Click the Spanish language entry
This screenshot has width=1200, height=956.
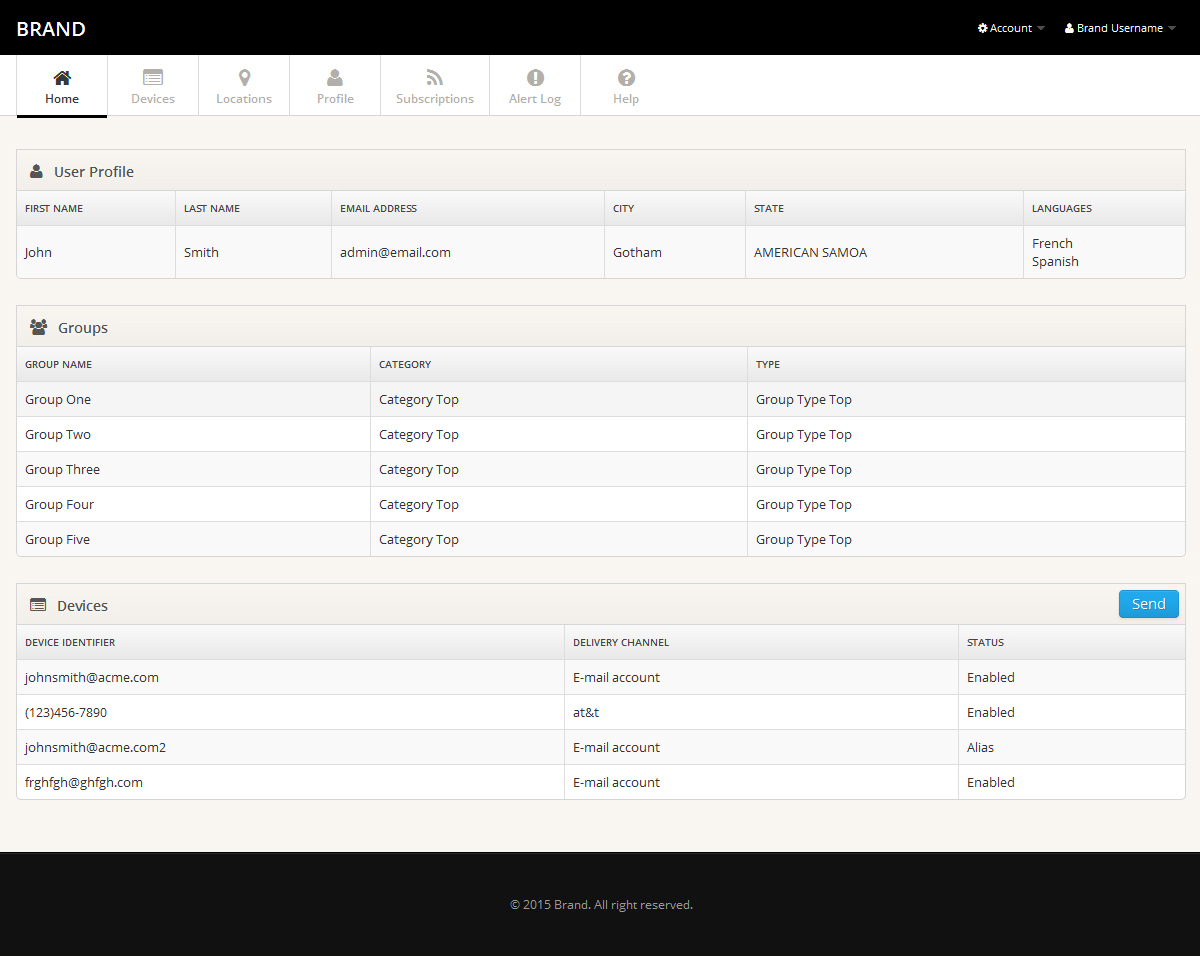pos(1055,261)
